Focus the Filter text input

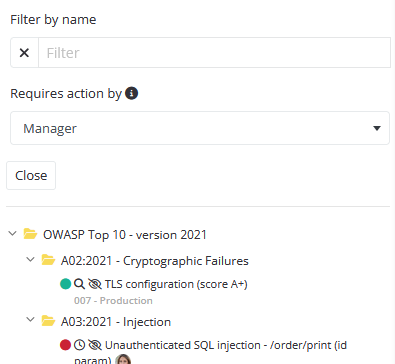[214, 53]
